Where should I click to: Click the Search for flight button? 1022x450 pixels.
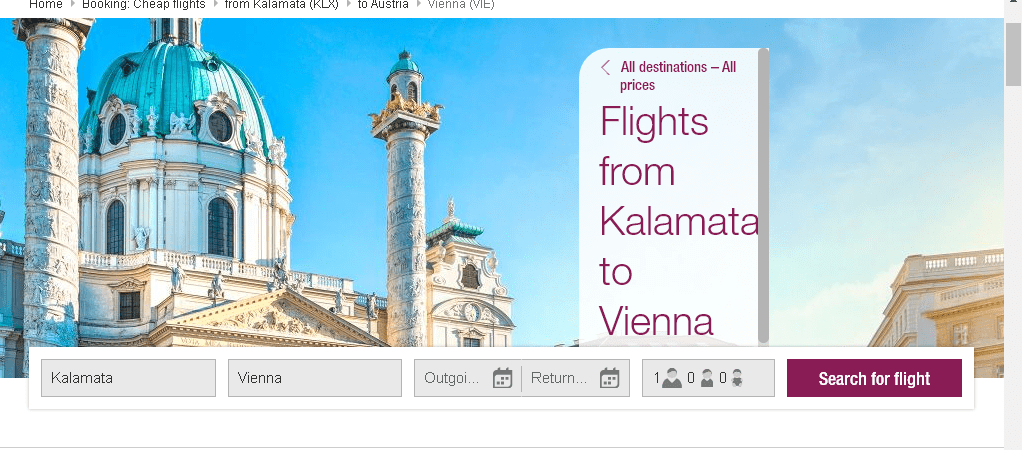point(874,378)
